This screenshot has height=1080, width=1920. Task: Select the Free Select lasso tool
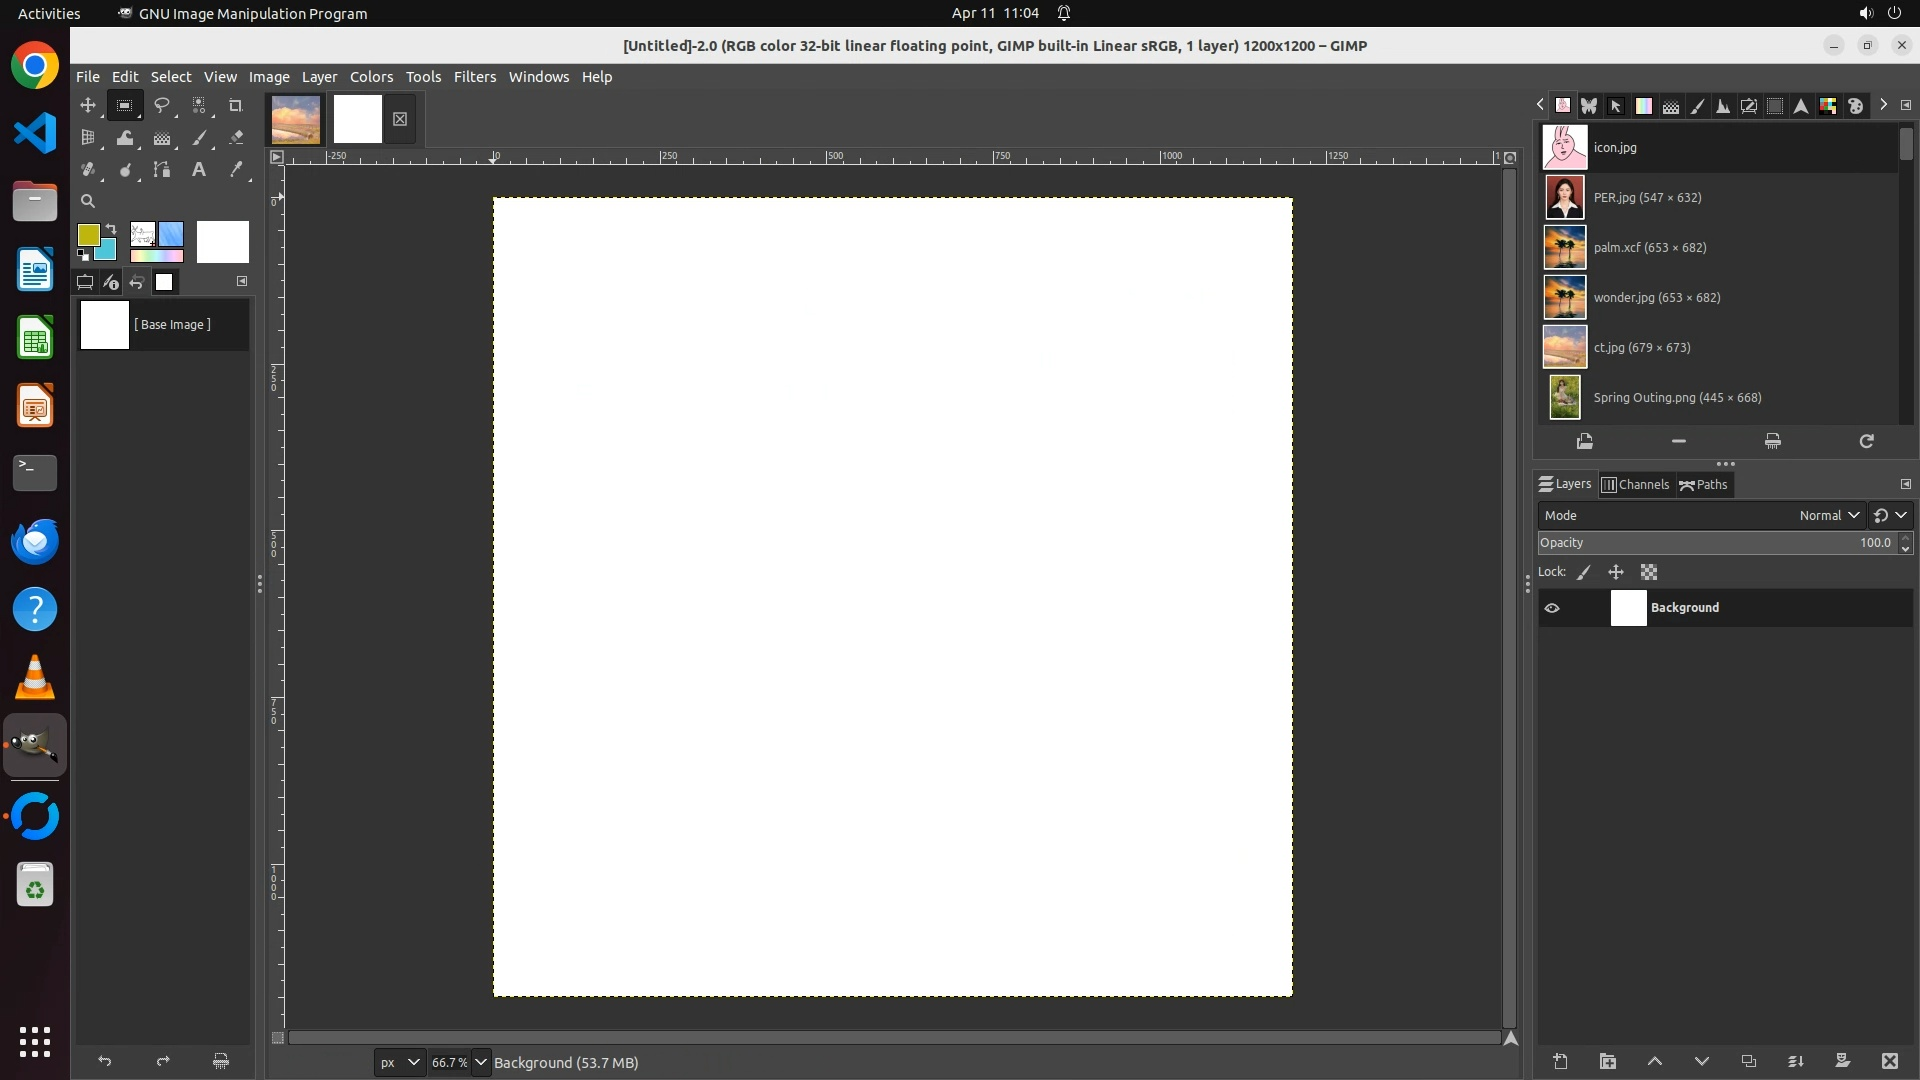tap(162, 106)
